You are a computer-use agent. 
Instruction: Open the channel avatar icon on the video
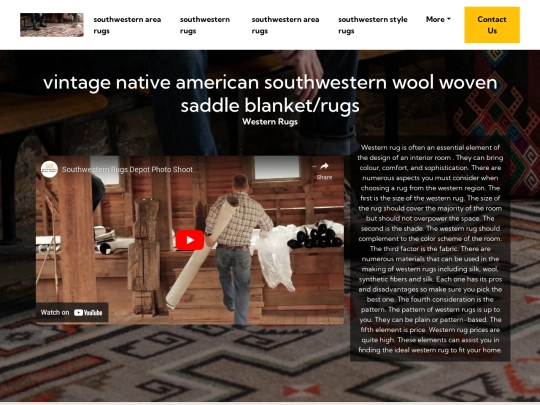point(49,169)
